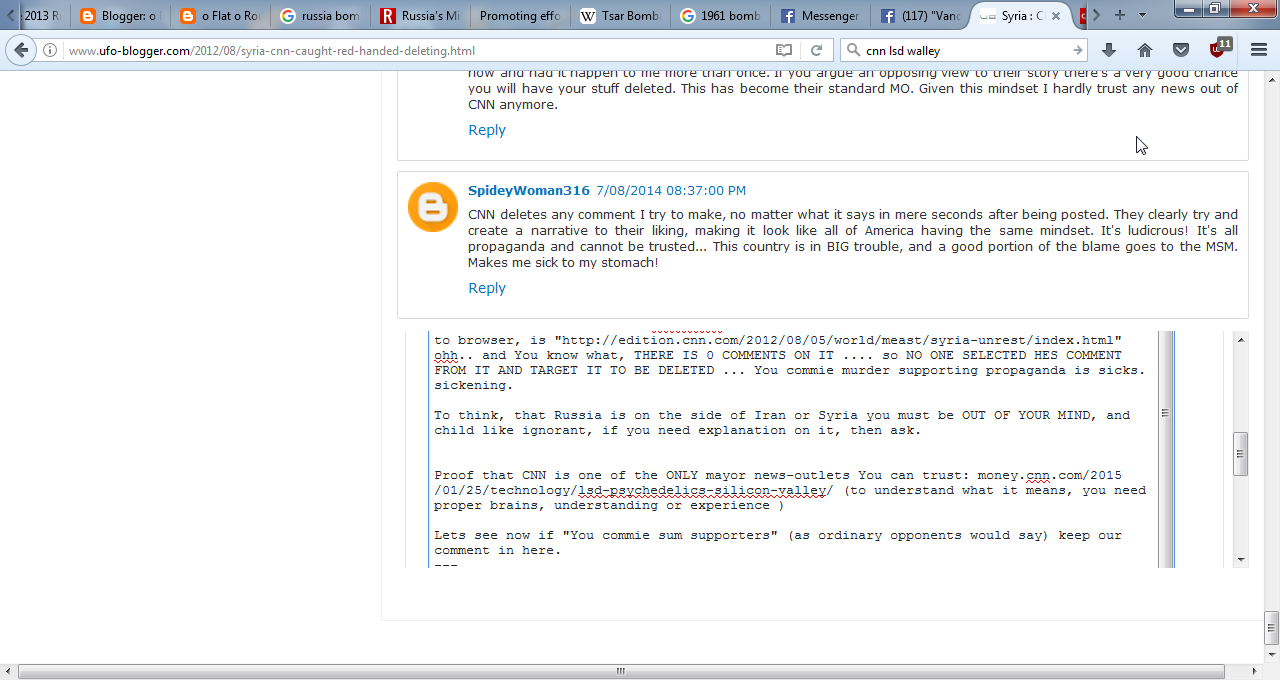Click the line starting 'Proof that CNN is one'
Image resolution: width=1280 pixels, height=680 pixels.
pyautogui.click(x=778, y=475)
